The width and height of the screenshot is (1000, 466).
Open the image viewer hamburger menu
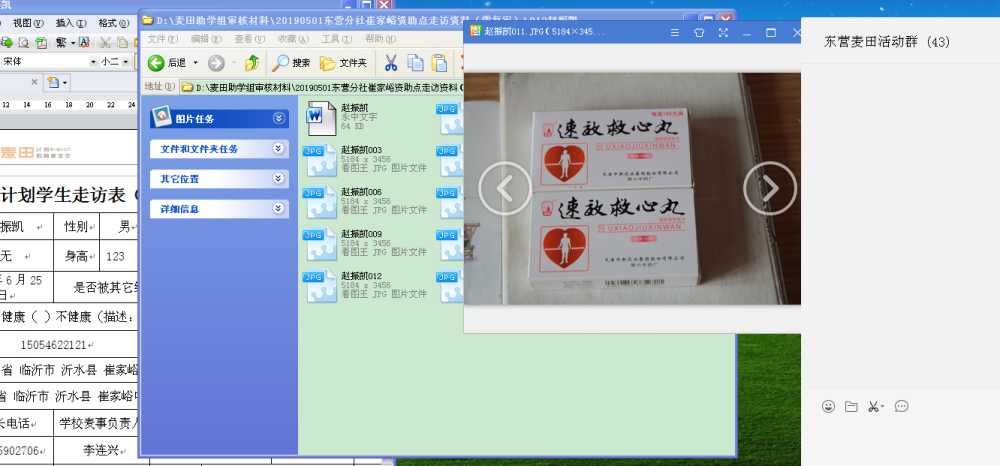click(x=675, y=33)
